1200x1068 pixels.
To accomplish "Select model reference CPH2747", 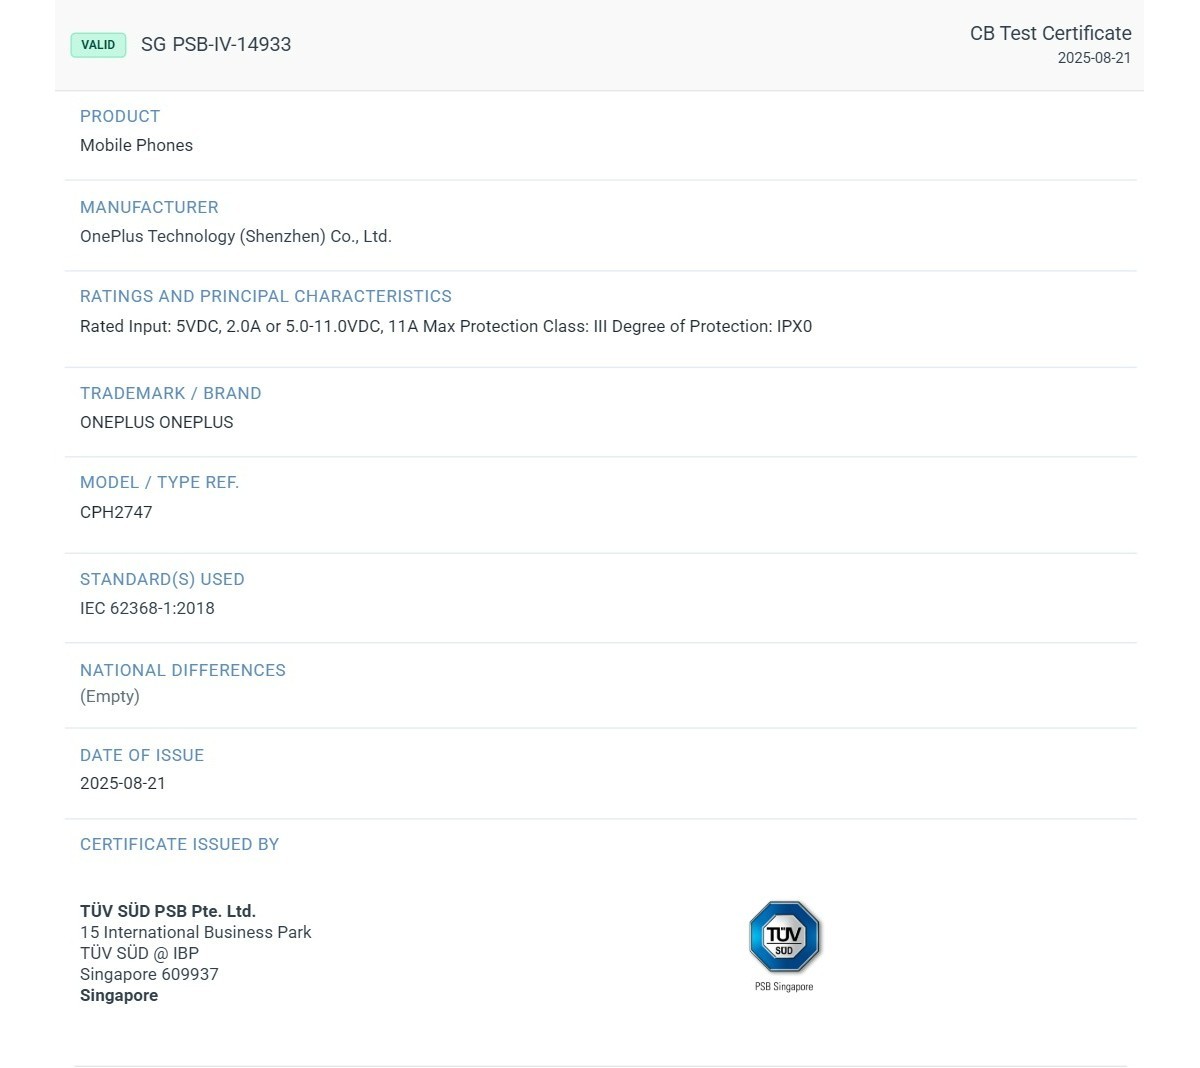I will (116, 512).
